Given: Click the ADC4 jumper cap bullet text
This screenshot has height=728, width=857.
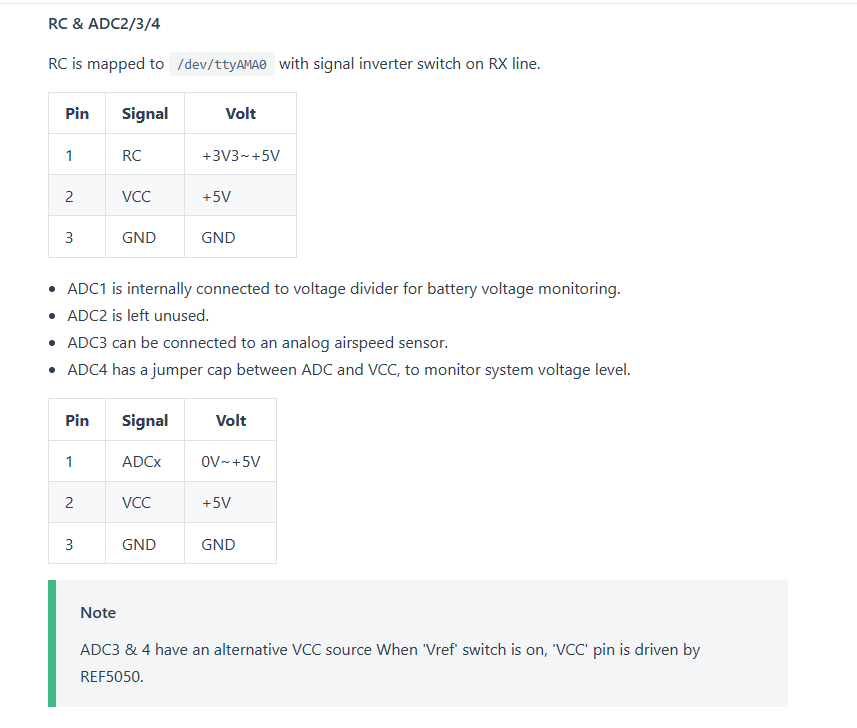Looking at the screenshot, I should pyautogui.click(x=349, y=369).
